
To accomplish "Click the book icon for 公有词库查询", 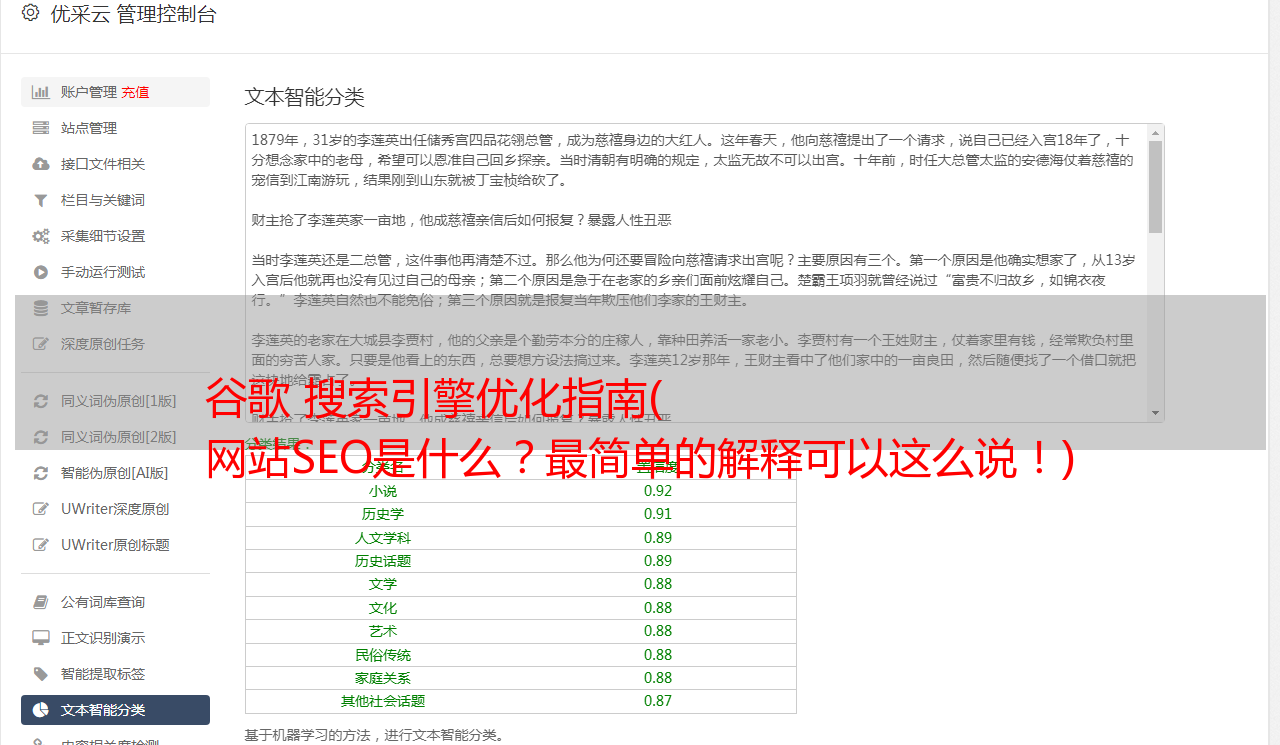I will click(41, 602).
